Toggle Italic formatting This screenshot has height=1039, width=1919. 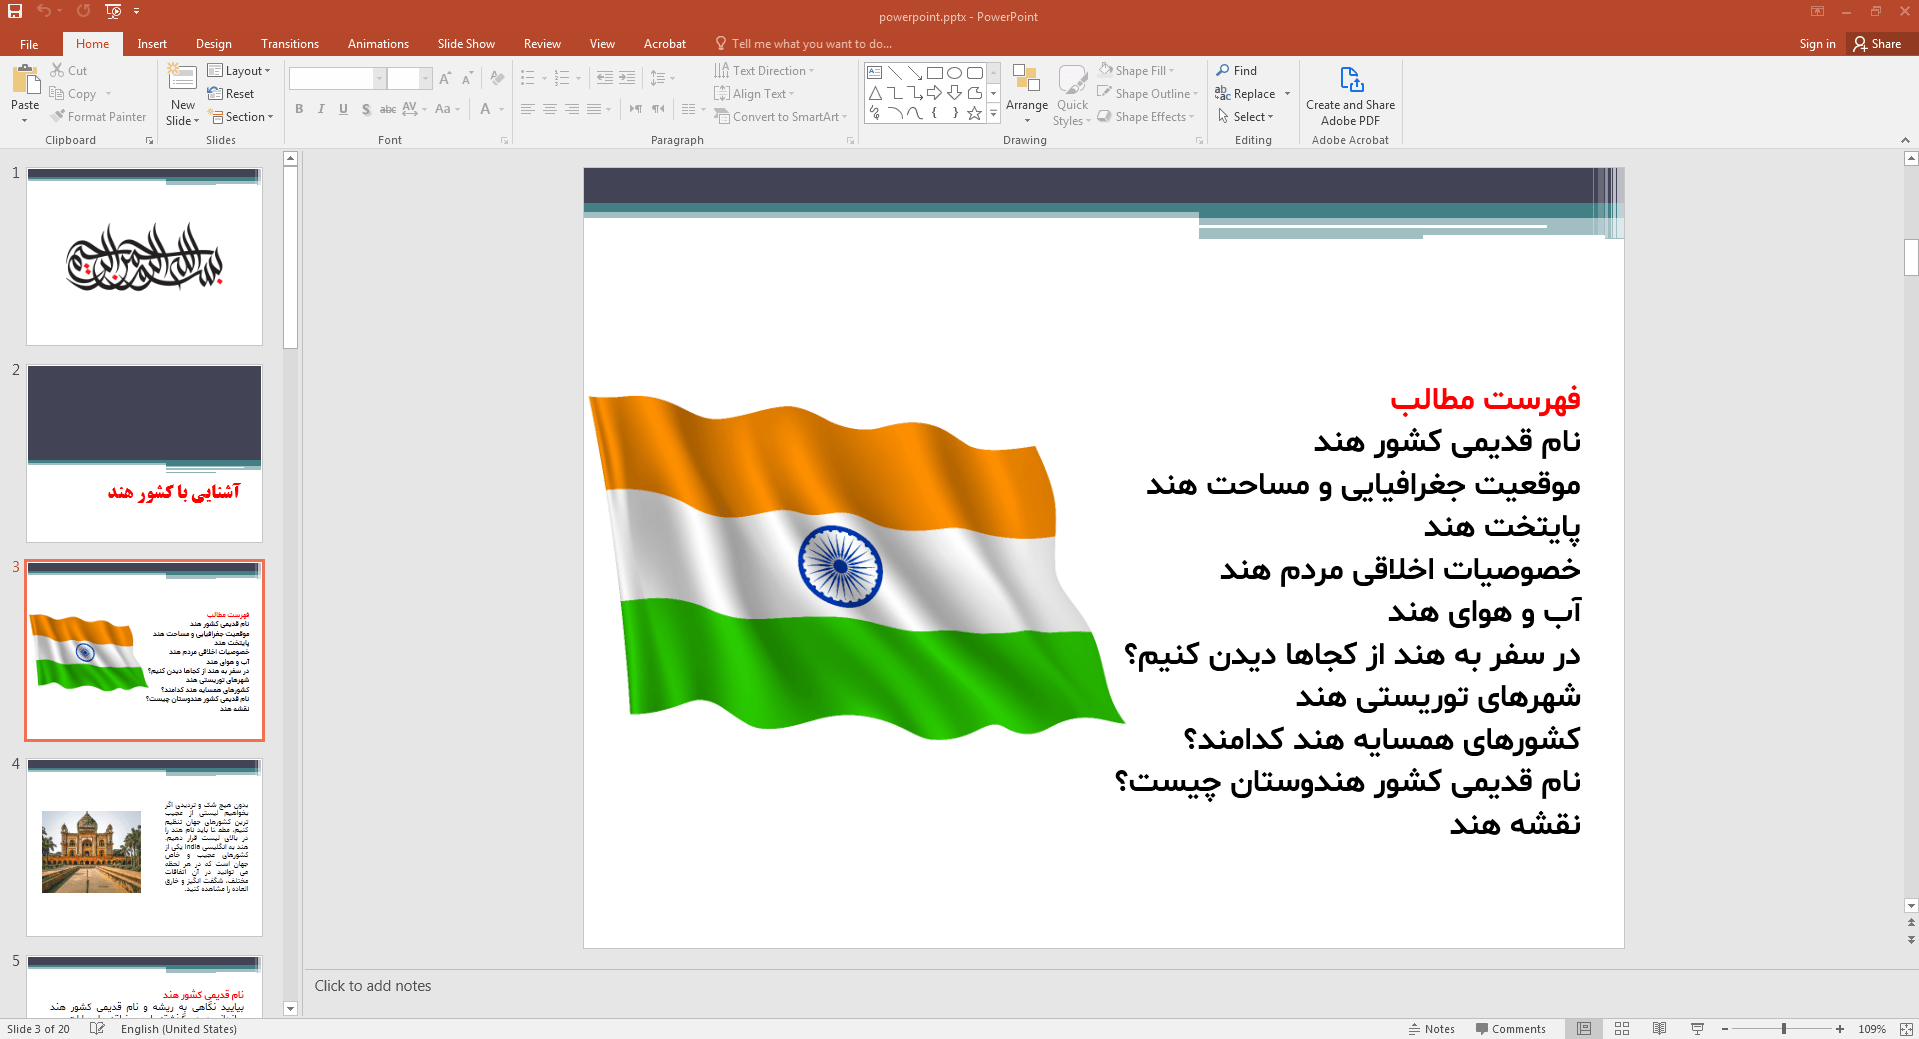321,109
